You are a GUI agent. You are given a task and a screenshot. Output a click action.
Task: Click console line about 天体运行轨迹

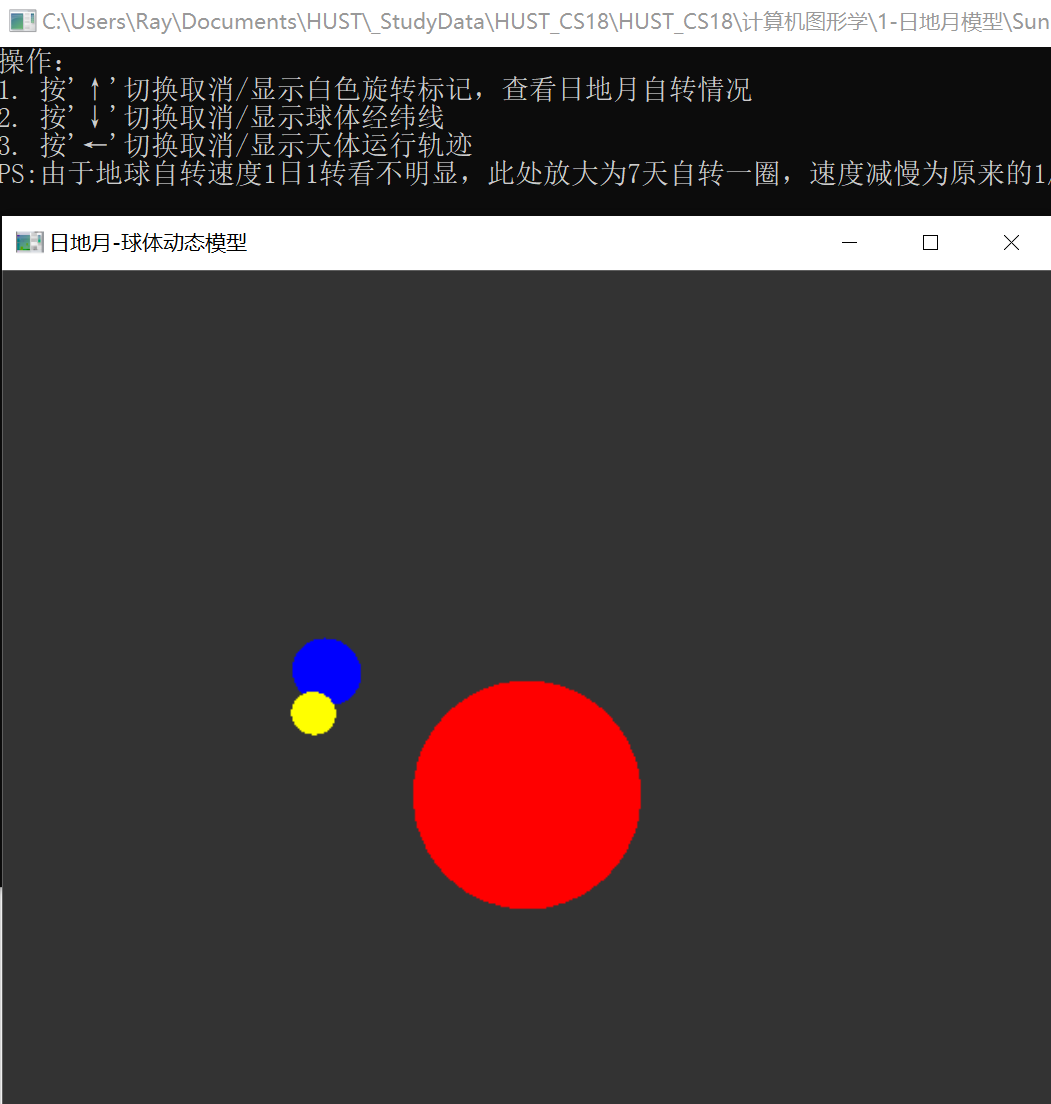[x=237, y=146]
